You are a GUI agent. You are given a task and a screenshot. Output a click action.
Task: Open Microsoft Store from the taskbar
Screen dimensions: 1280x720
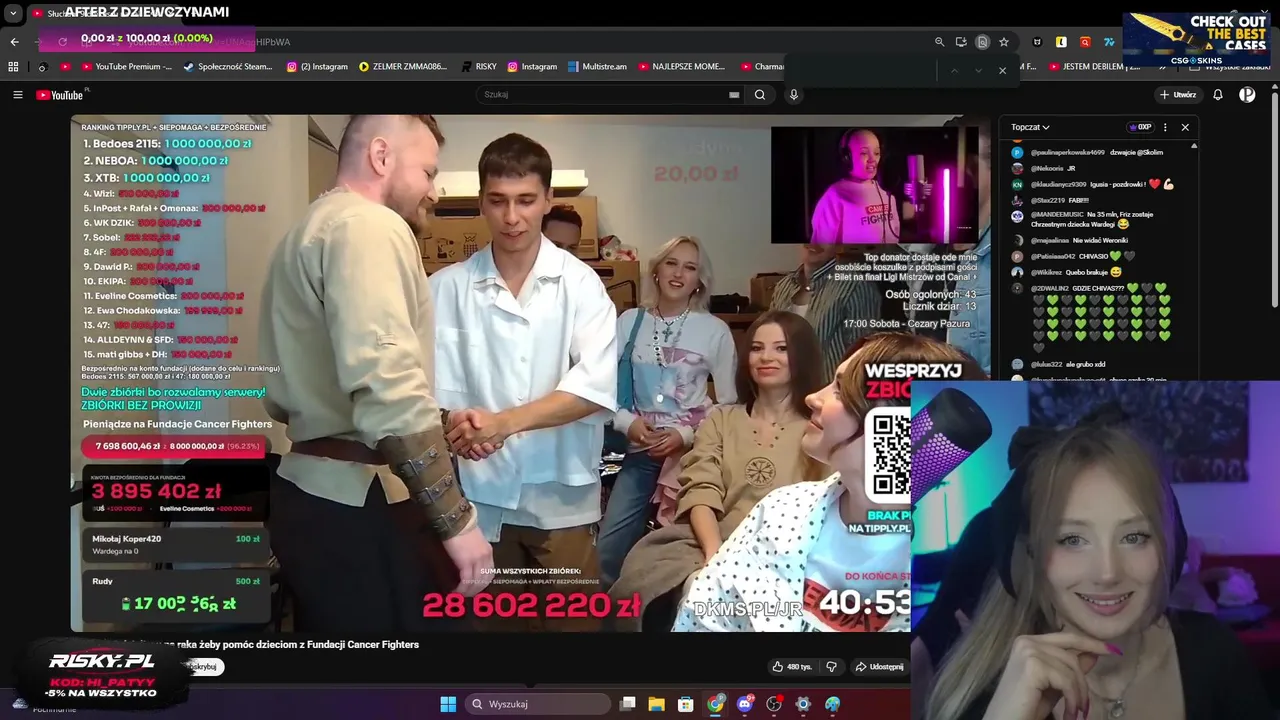coord(686,704)
